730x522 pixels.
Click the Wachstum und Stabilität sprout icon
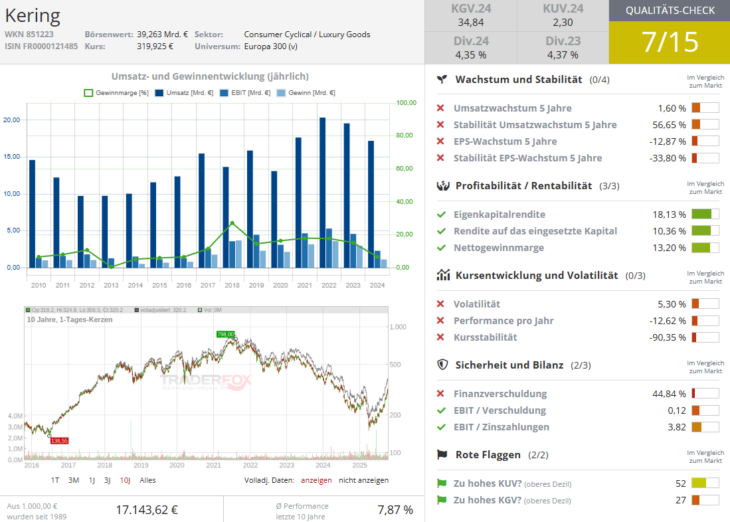click(441, 79)
